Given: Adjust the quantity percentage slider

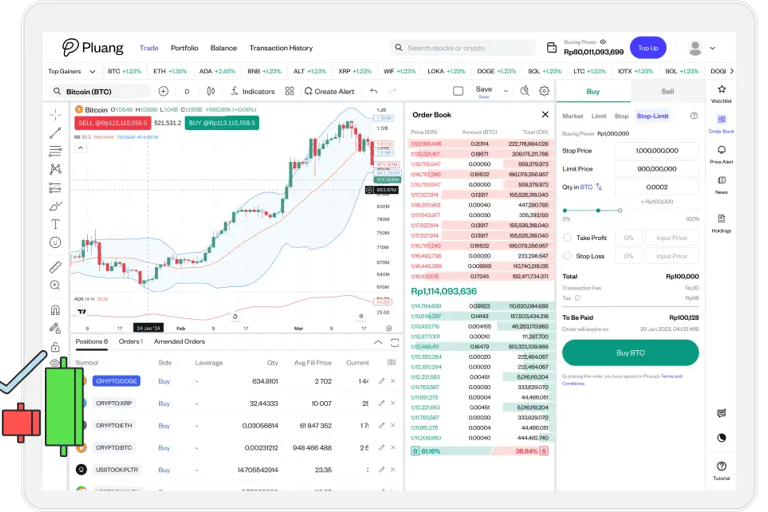Looking at the screenshot, I should [630, 210].
